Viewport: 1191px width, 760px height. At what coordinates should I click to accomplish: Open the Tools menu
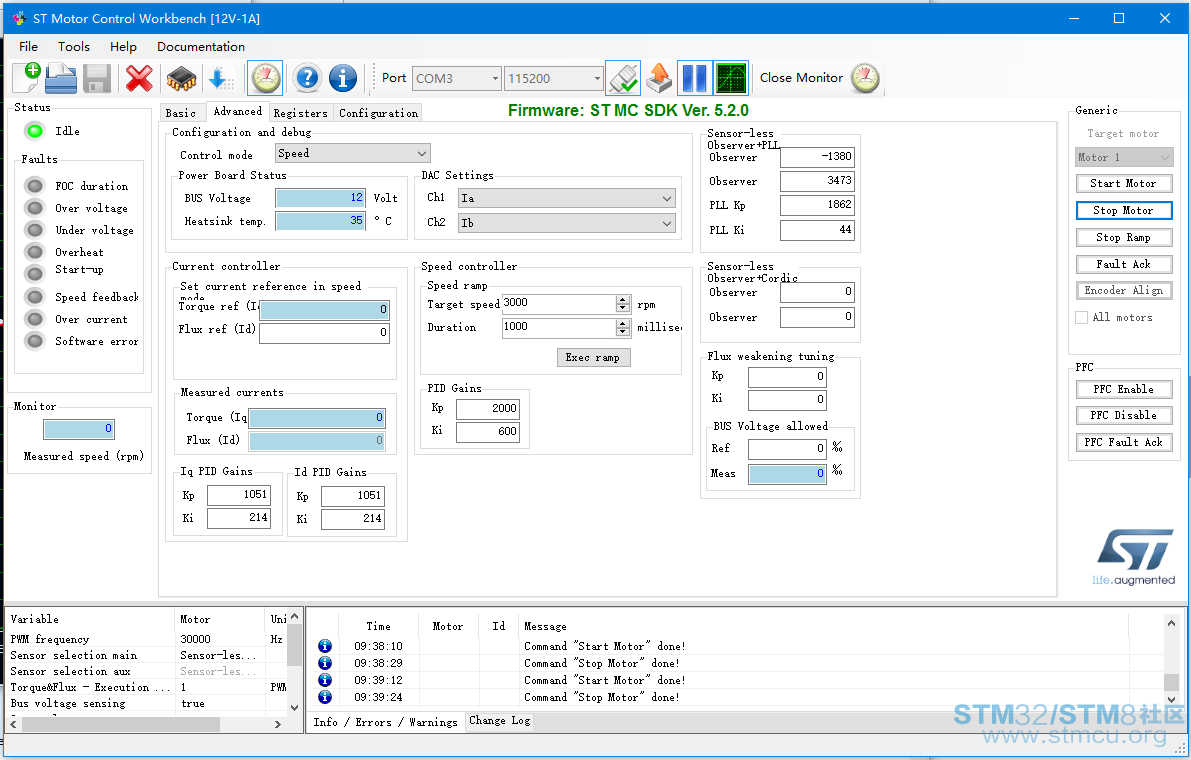tap(74, 46)
